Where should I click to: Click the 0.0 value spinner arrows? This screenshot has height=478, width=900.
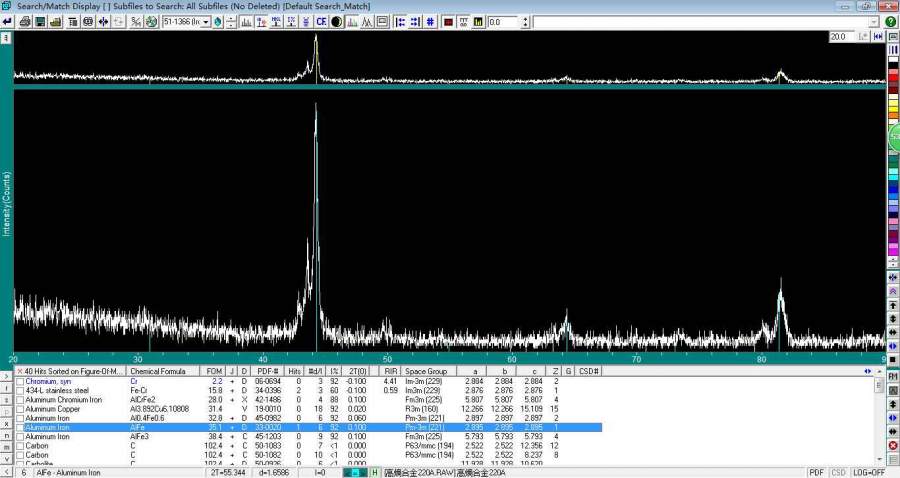[x=523, y=22]
